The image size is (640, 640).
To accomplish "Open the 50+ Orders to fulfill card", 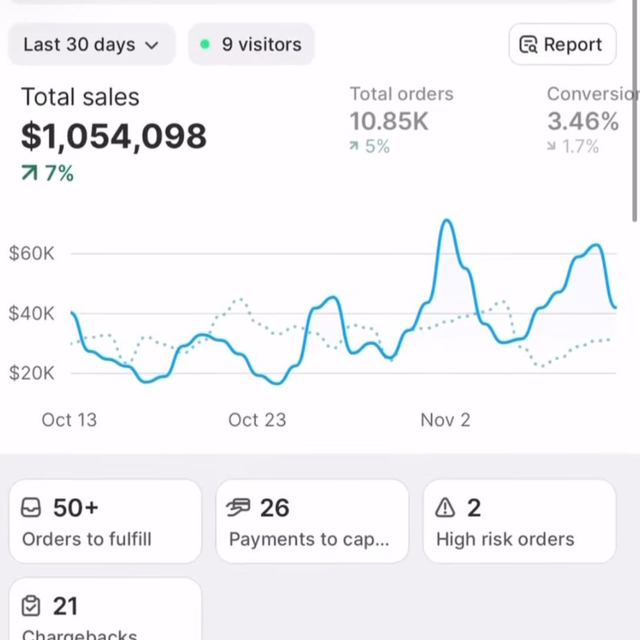I will pyautogui.click(x=105, y=522).
